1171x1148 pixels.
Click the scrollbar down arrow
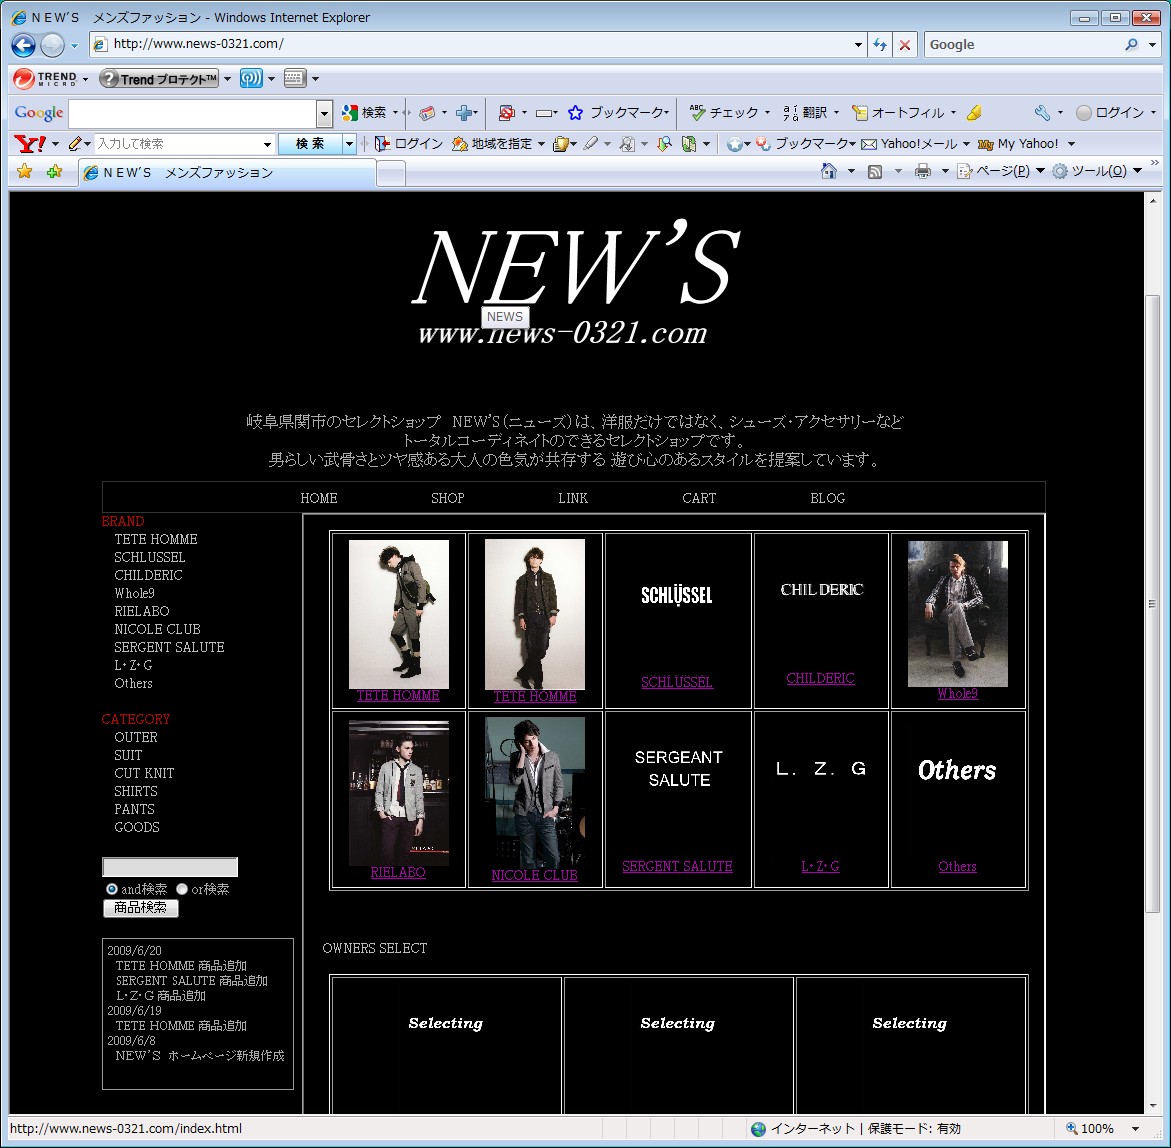pos(1152,1106)
